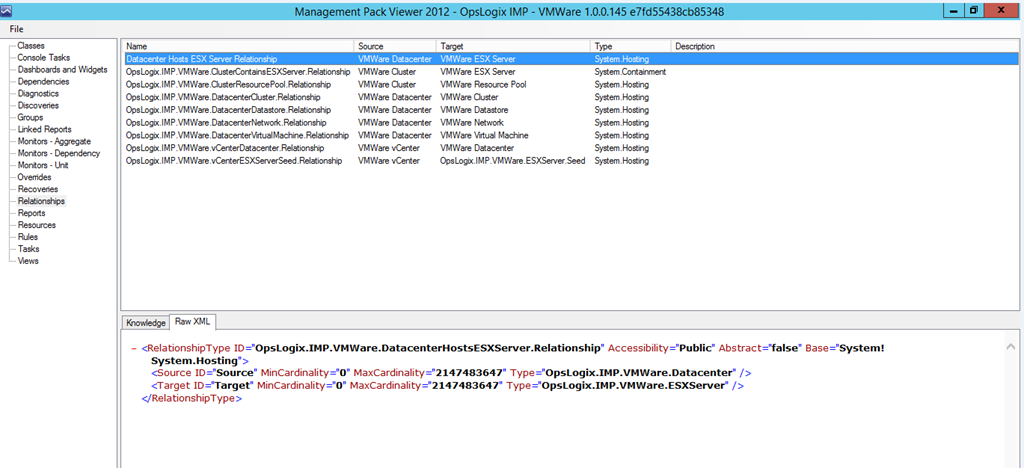
Task: Switch to the Knowledge tab
Action: point(145,322)
